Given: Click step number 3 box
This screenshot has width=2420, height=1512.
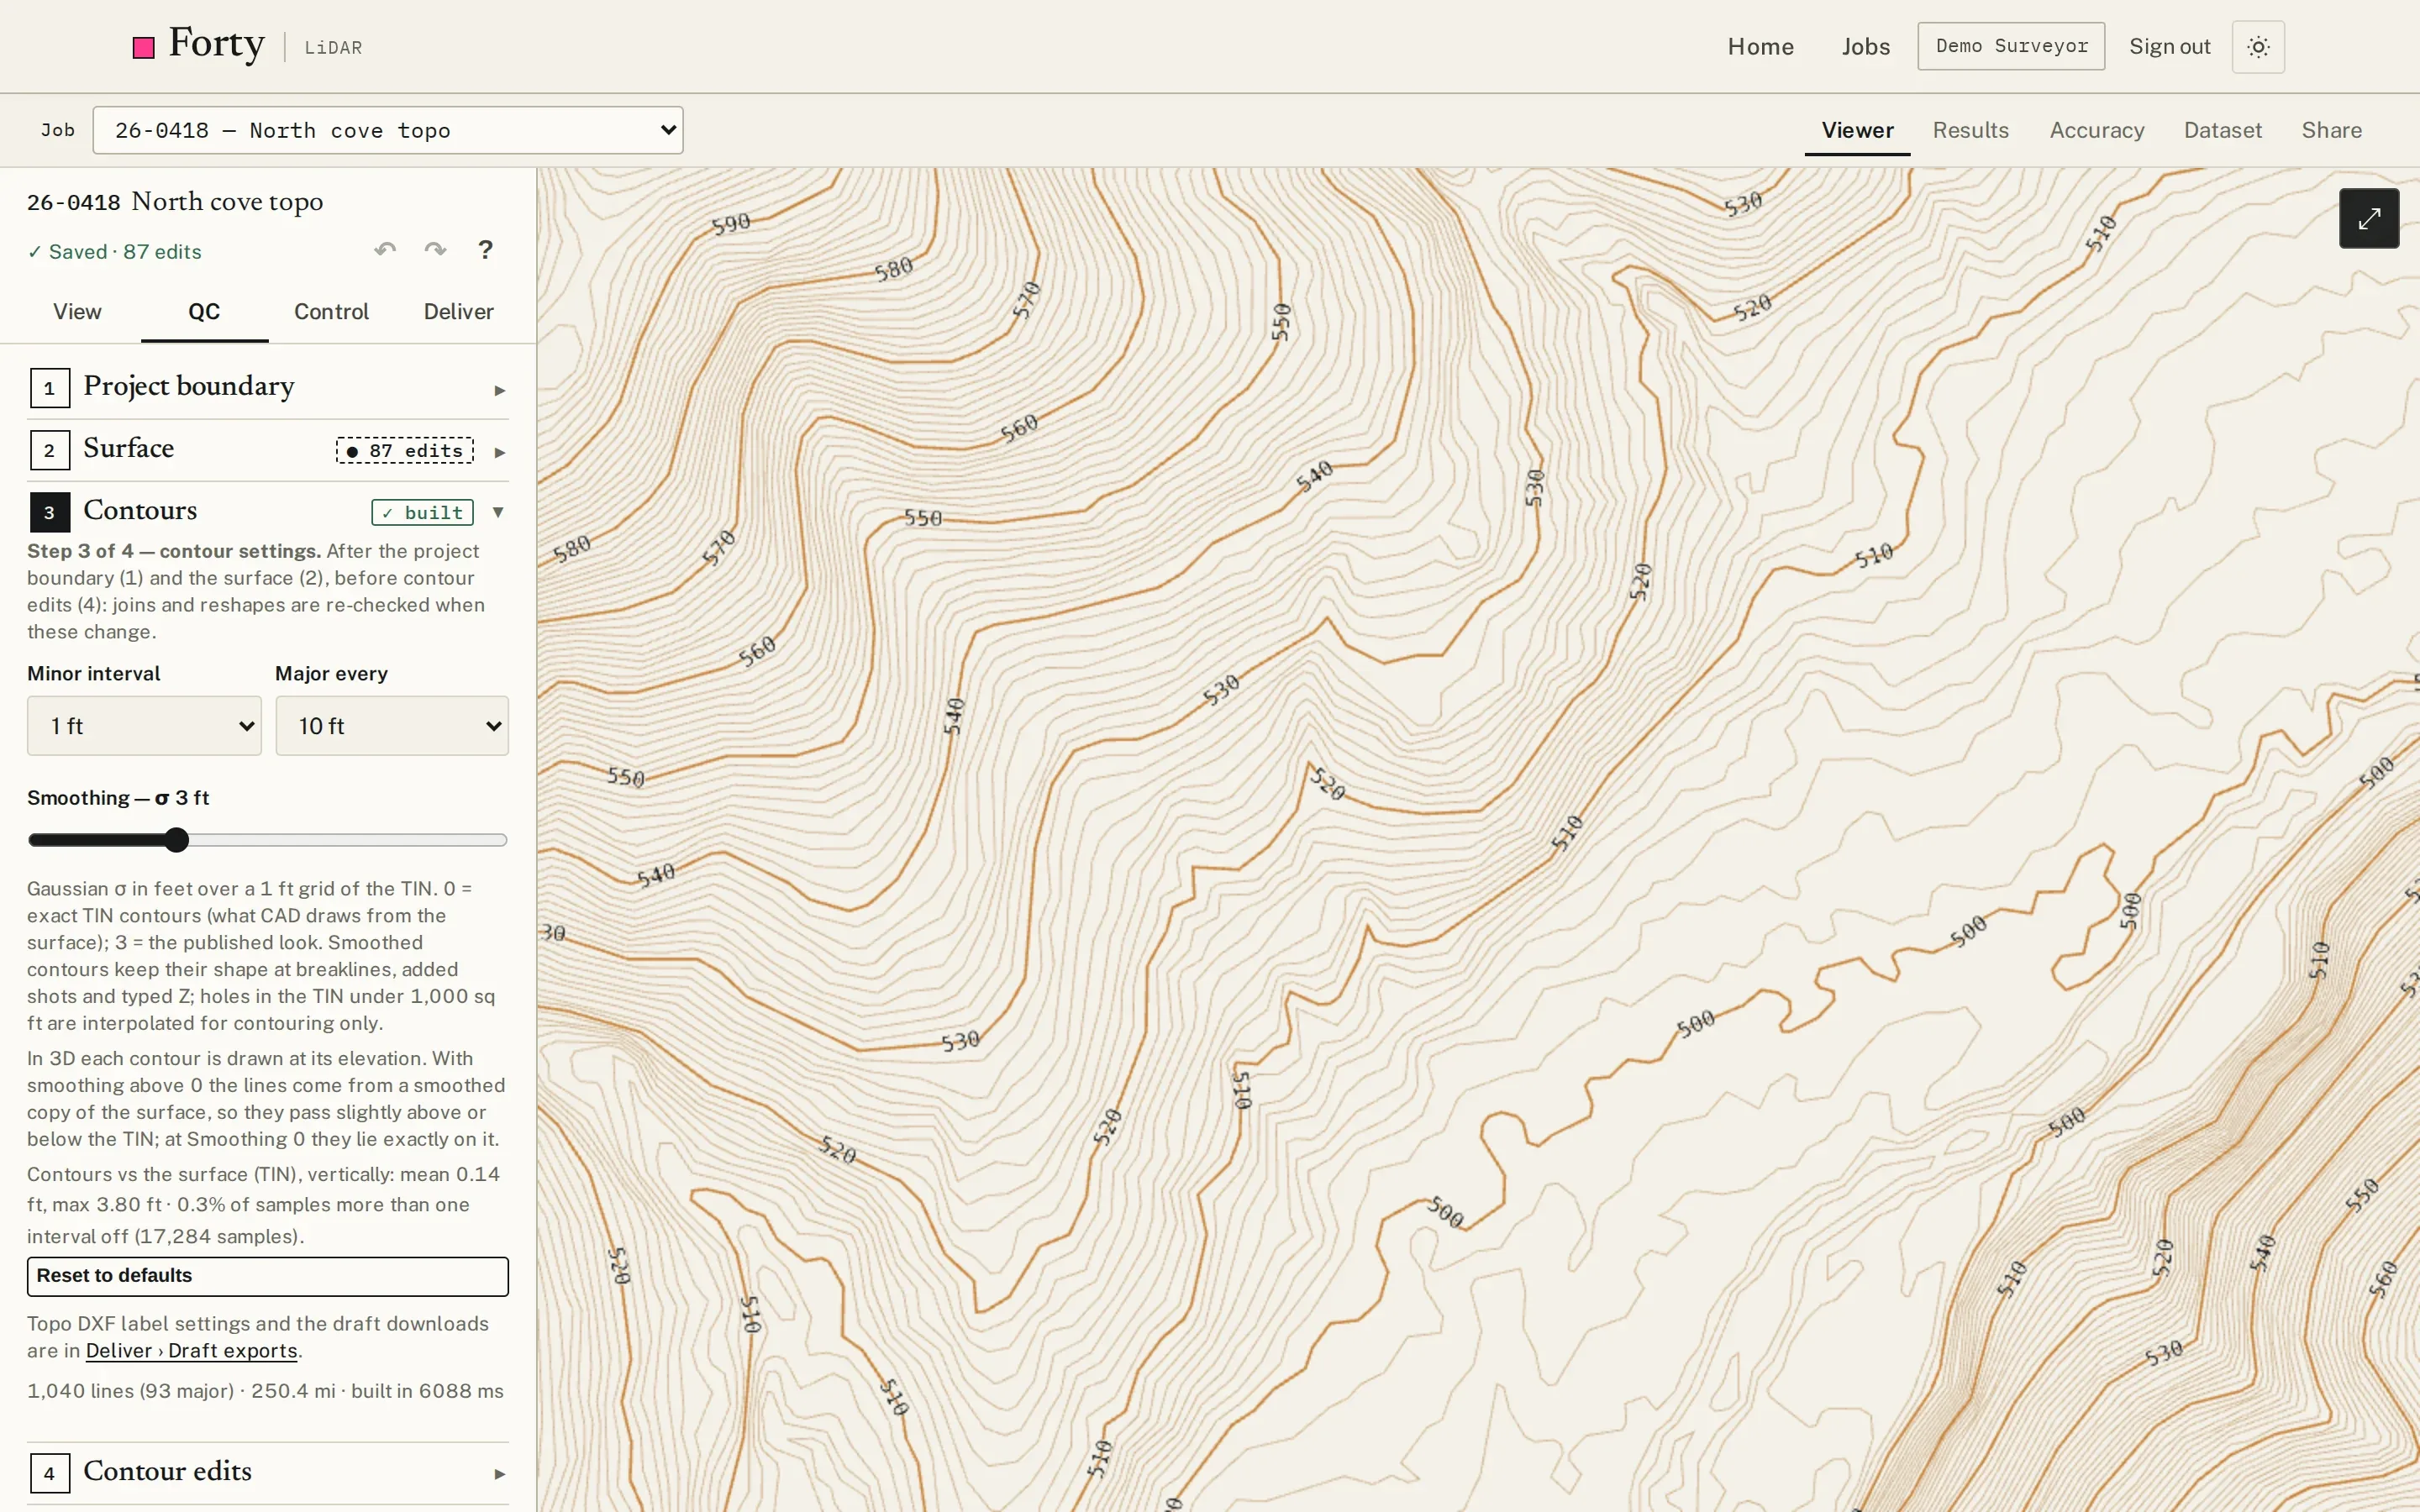Looking at the screenshot, I should (49, 512).
